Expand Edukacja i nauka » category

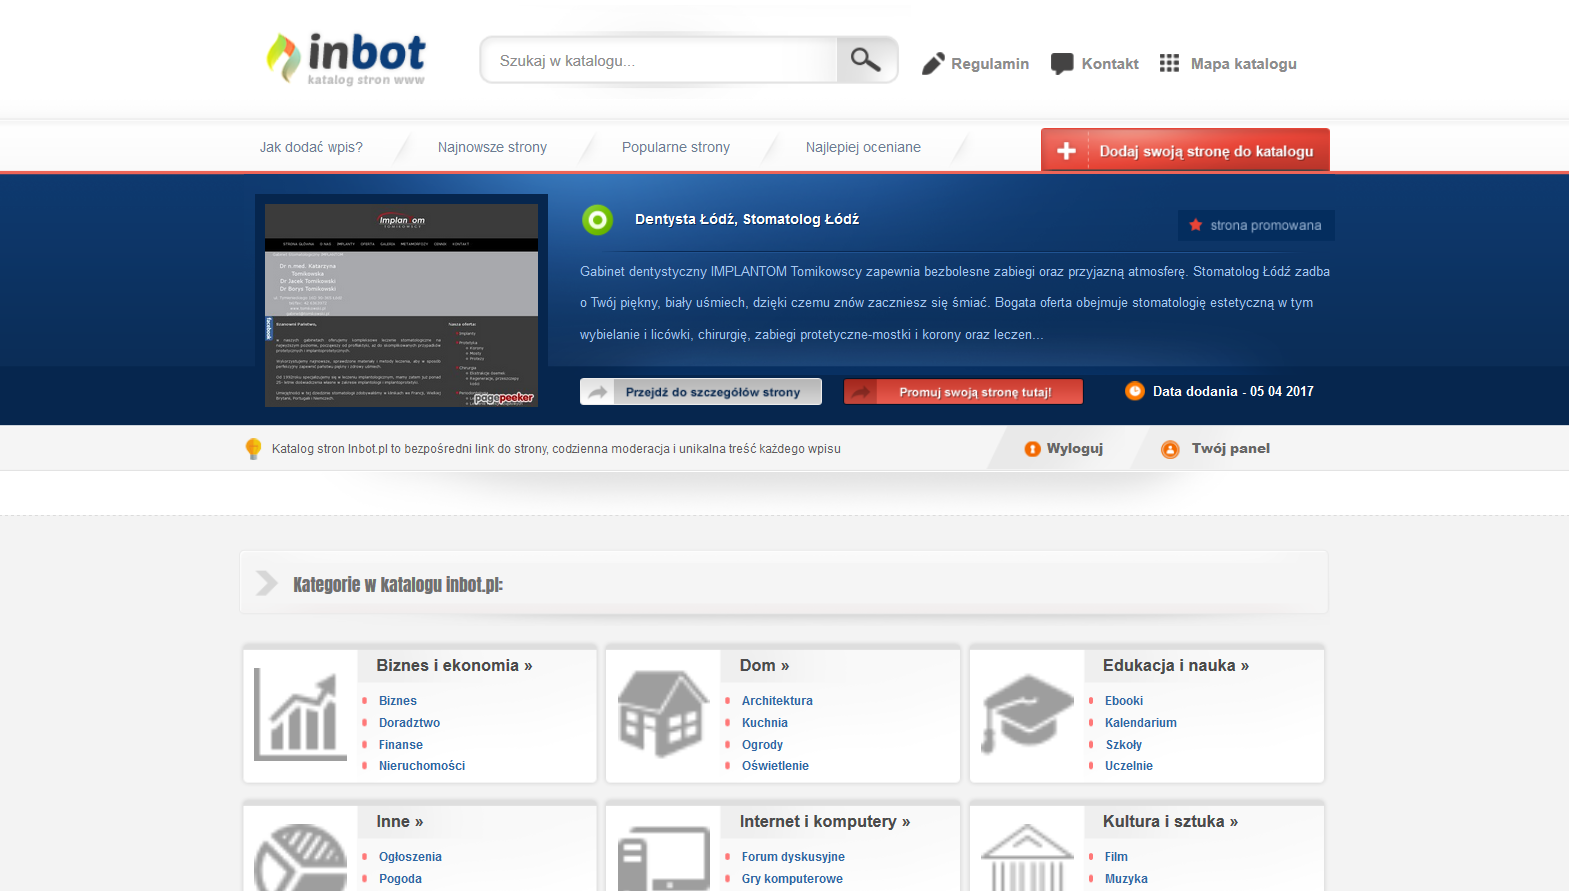coord(1175,666)
